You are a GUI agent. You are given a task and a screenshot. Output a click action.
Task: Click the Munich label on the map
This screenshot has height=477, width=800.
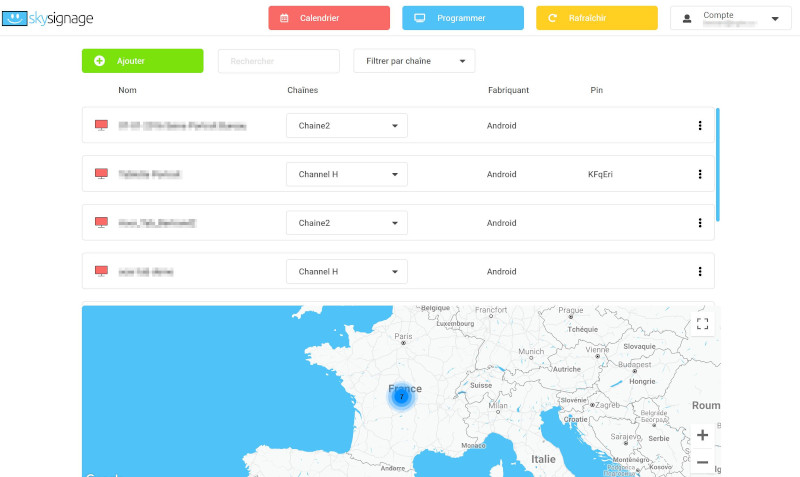[531, 352]
